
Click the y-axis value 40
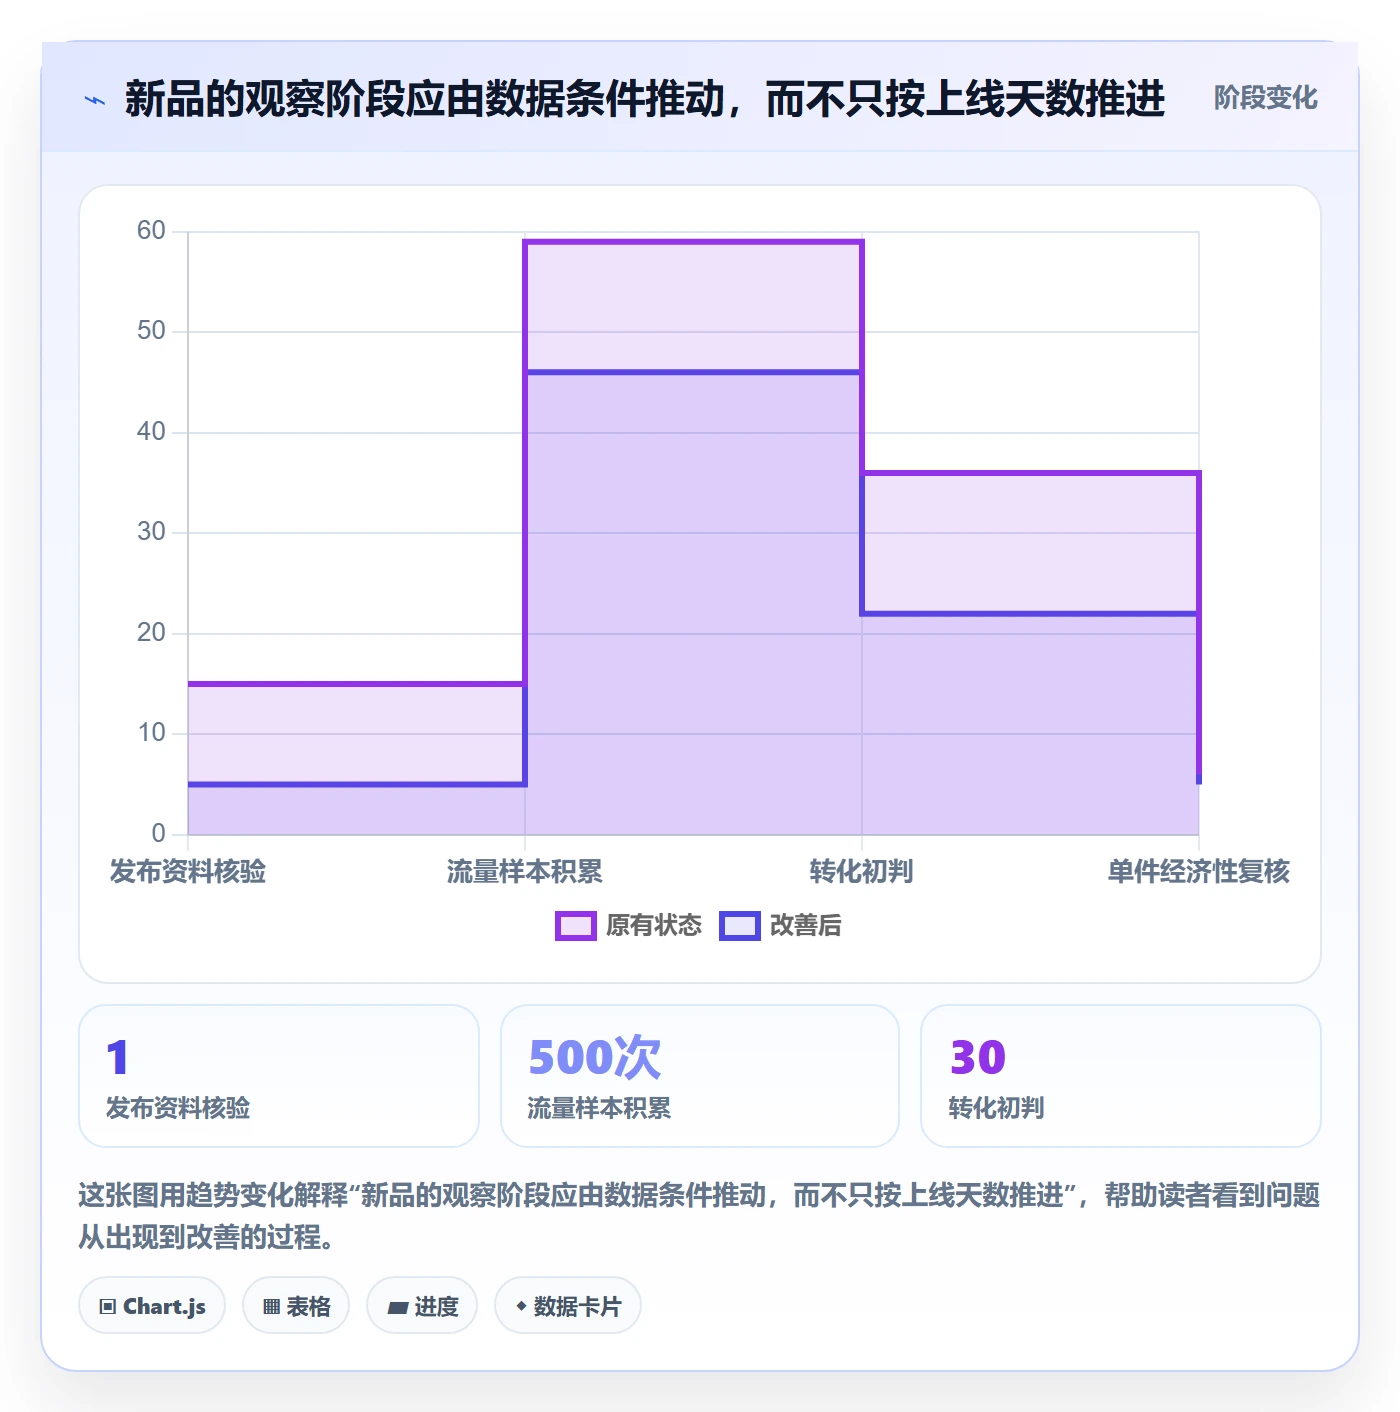151,432
